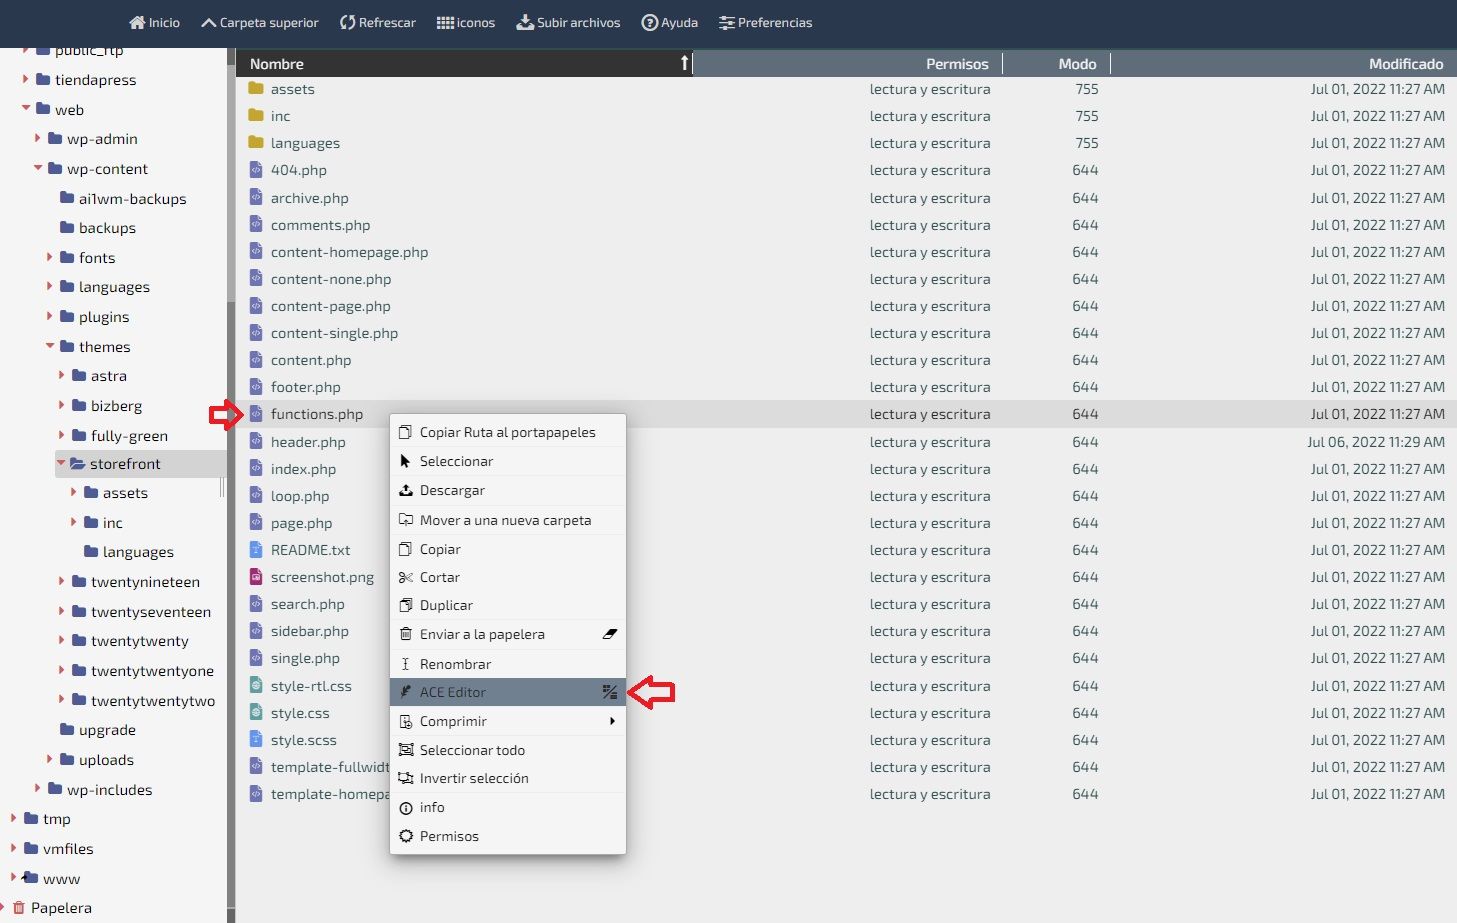Expand the twentytwenty folder arrow

(x=62, y=640)
